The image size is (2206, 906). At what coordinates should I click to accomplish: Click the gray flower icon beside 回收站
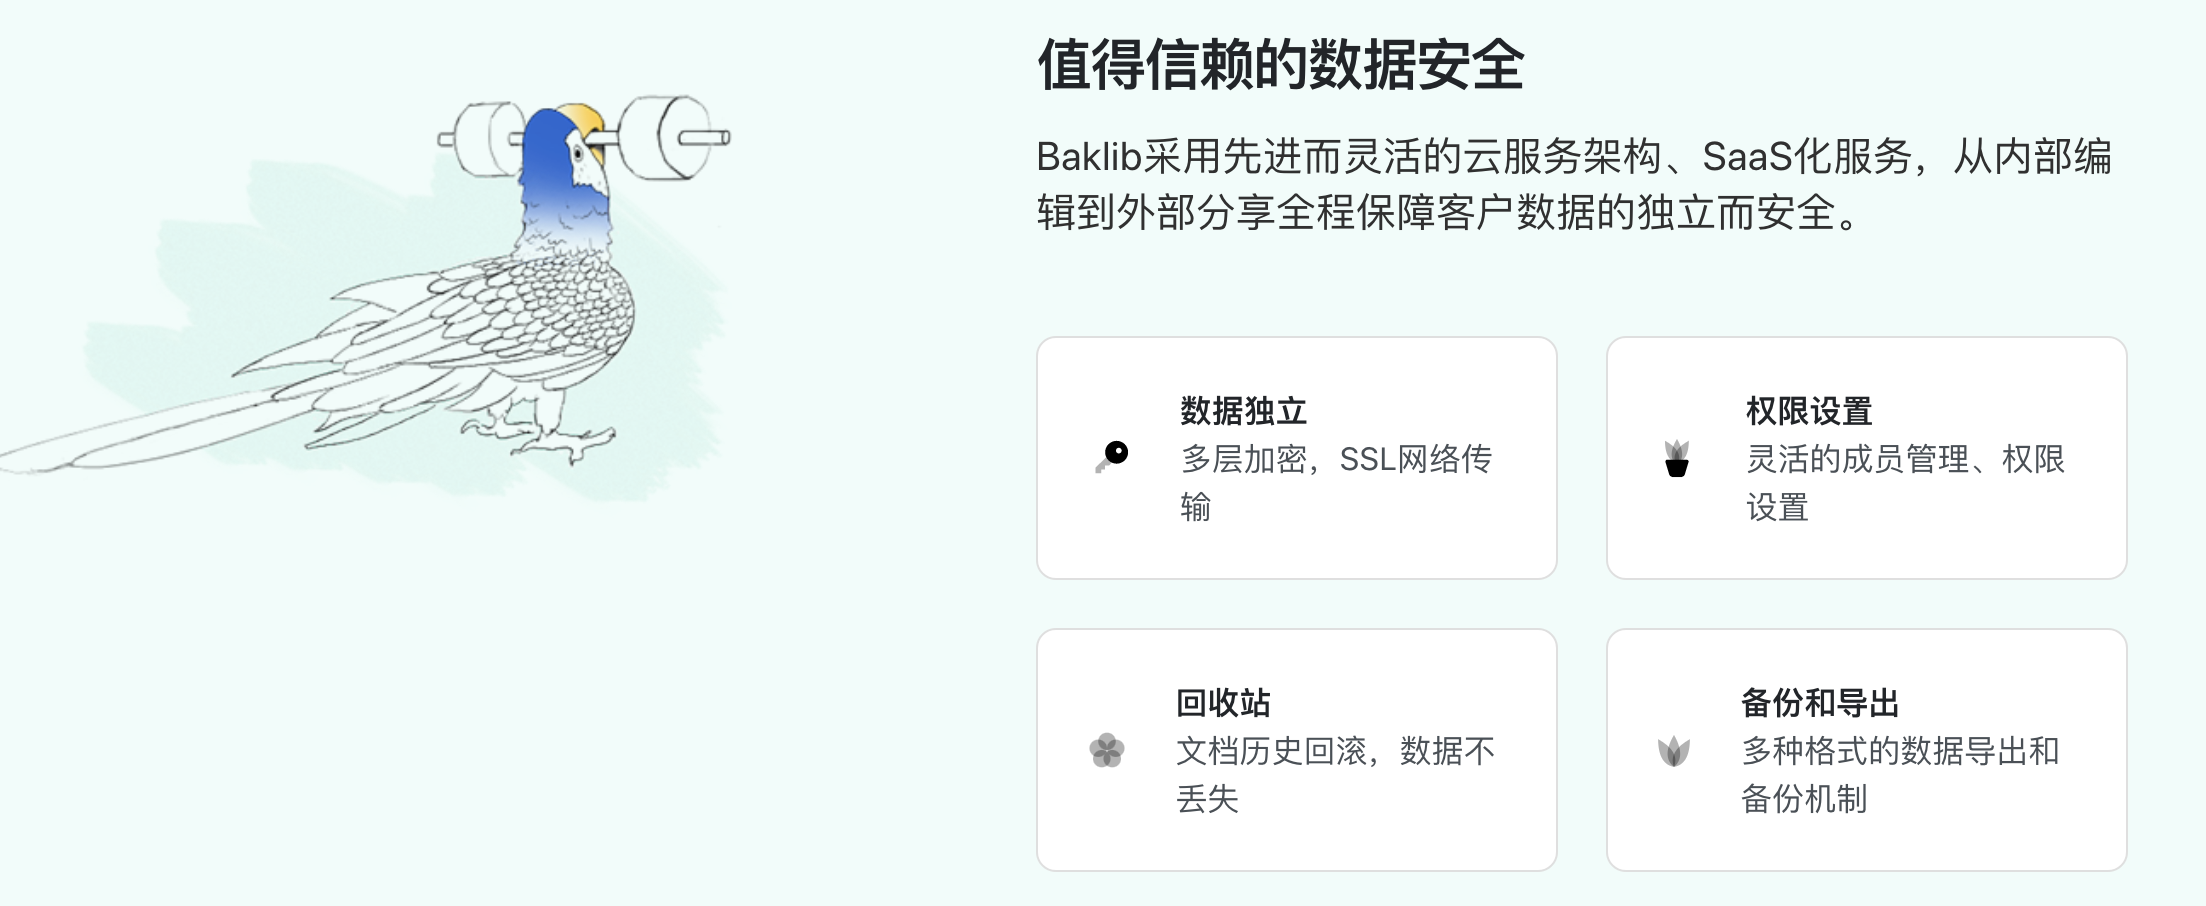tap(1107, 750)
